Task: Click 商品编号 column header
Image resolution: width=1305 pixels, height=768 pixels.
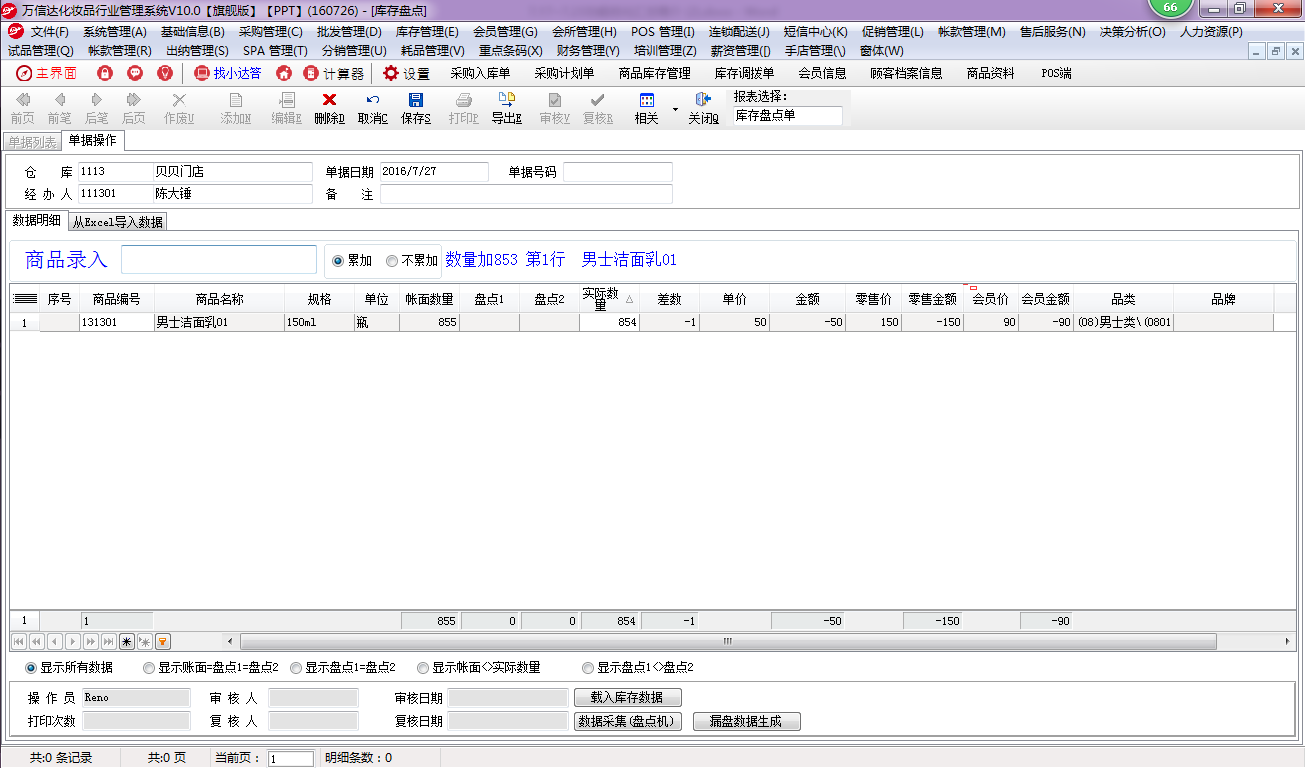Action: tap(117, 299)
